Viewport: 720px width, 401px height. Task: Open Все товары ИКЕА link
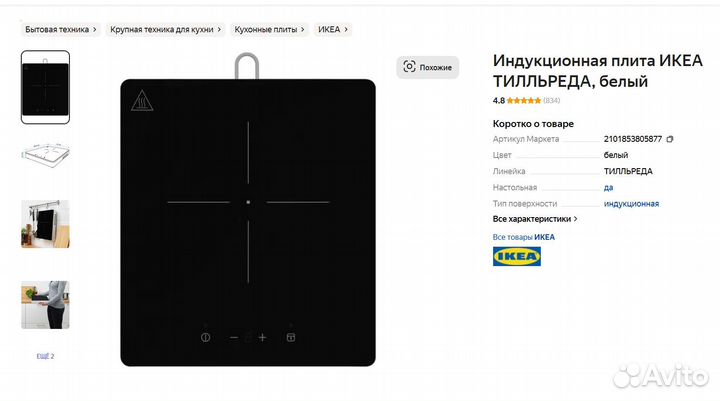523,237
